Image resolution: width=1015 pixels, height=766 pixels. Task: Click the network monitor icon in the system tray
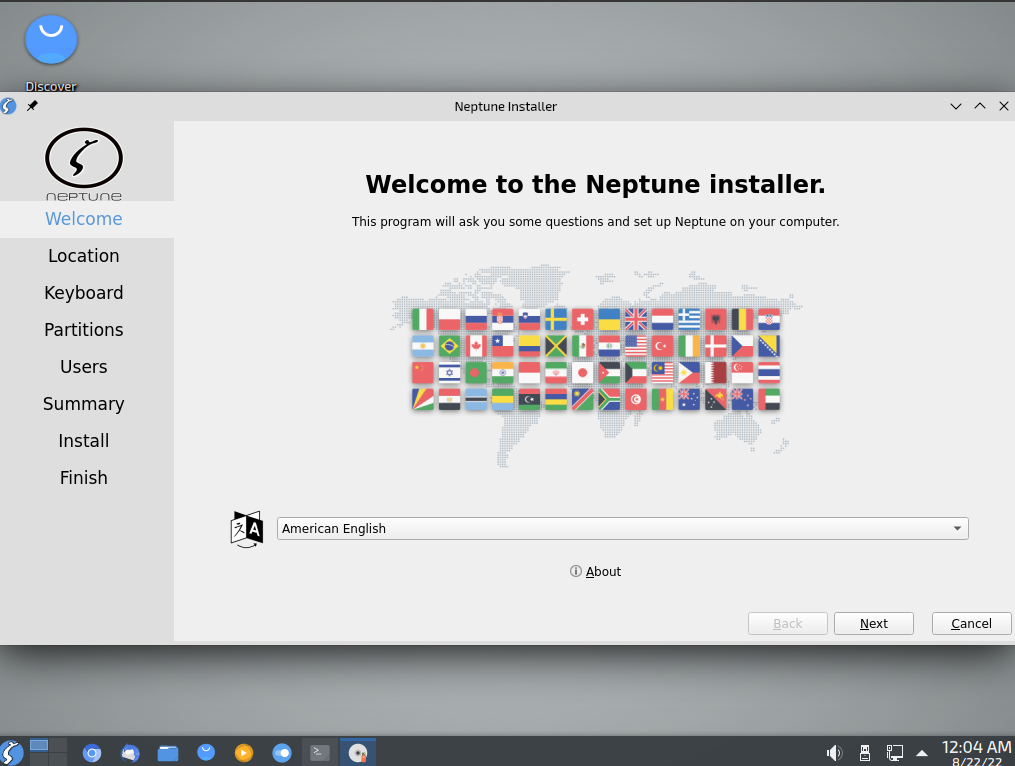pyautogui.click(x=894, y=752)
